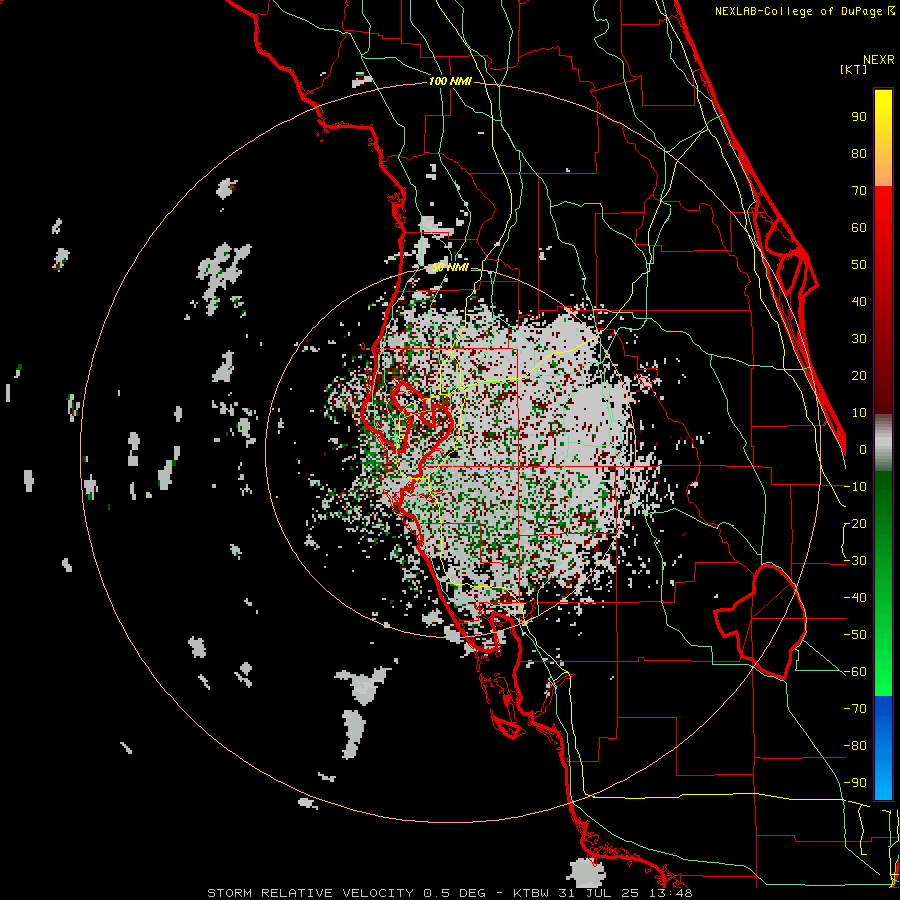Select the positive 70 value on velocity scale

pyautogui.click(x=859, y=191)
